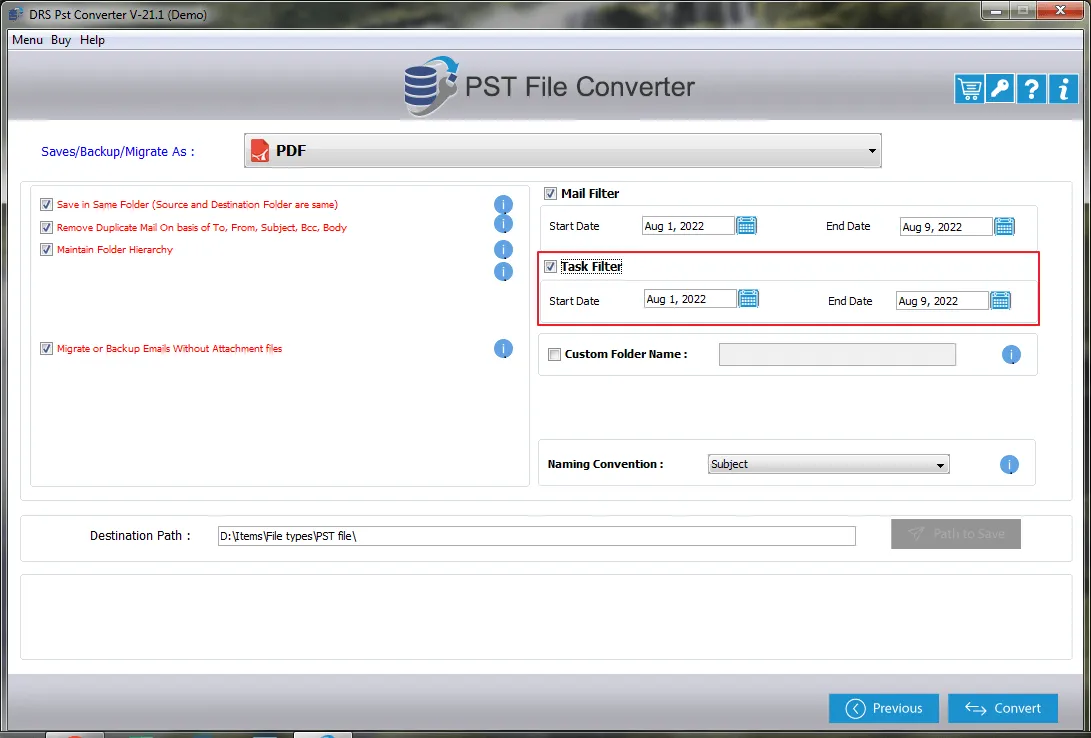1091x738 pixels.
Task: Click info icon beside Naming Convention
Action: click(1009, 465)
